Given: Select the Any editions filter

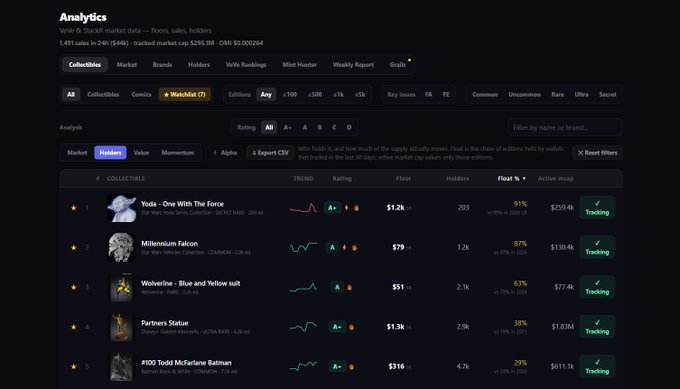Looking at the screenshot, I should coord(266,95).
